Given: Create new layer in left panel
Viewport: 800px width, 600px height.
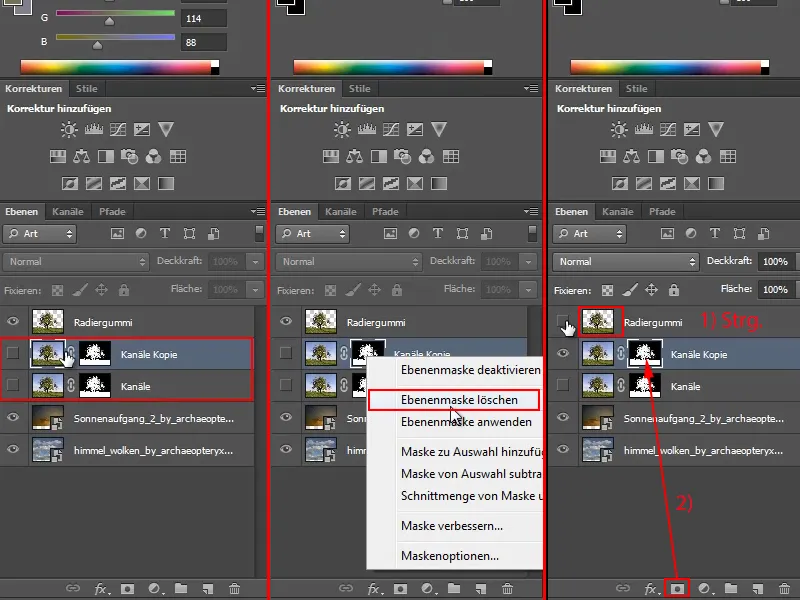Looking at the screenshot, I should click(208, 589).
